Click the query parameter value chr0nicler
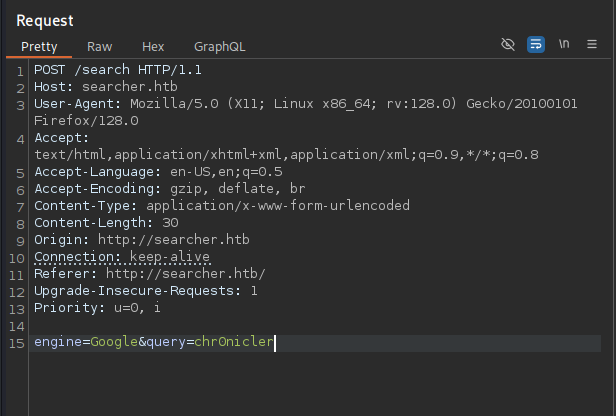 tap(234, 342)
